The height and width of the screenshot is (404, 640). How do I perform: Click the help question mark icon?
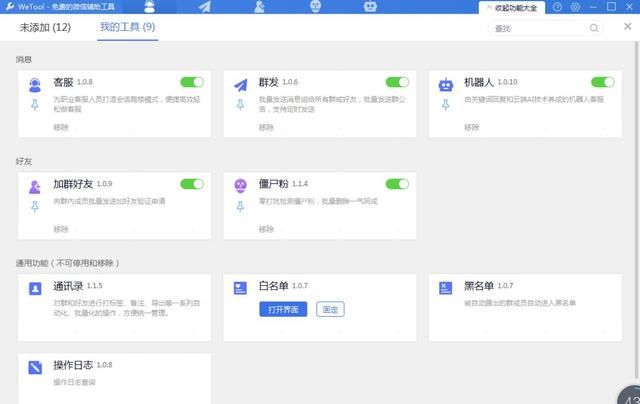point(557,7)
